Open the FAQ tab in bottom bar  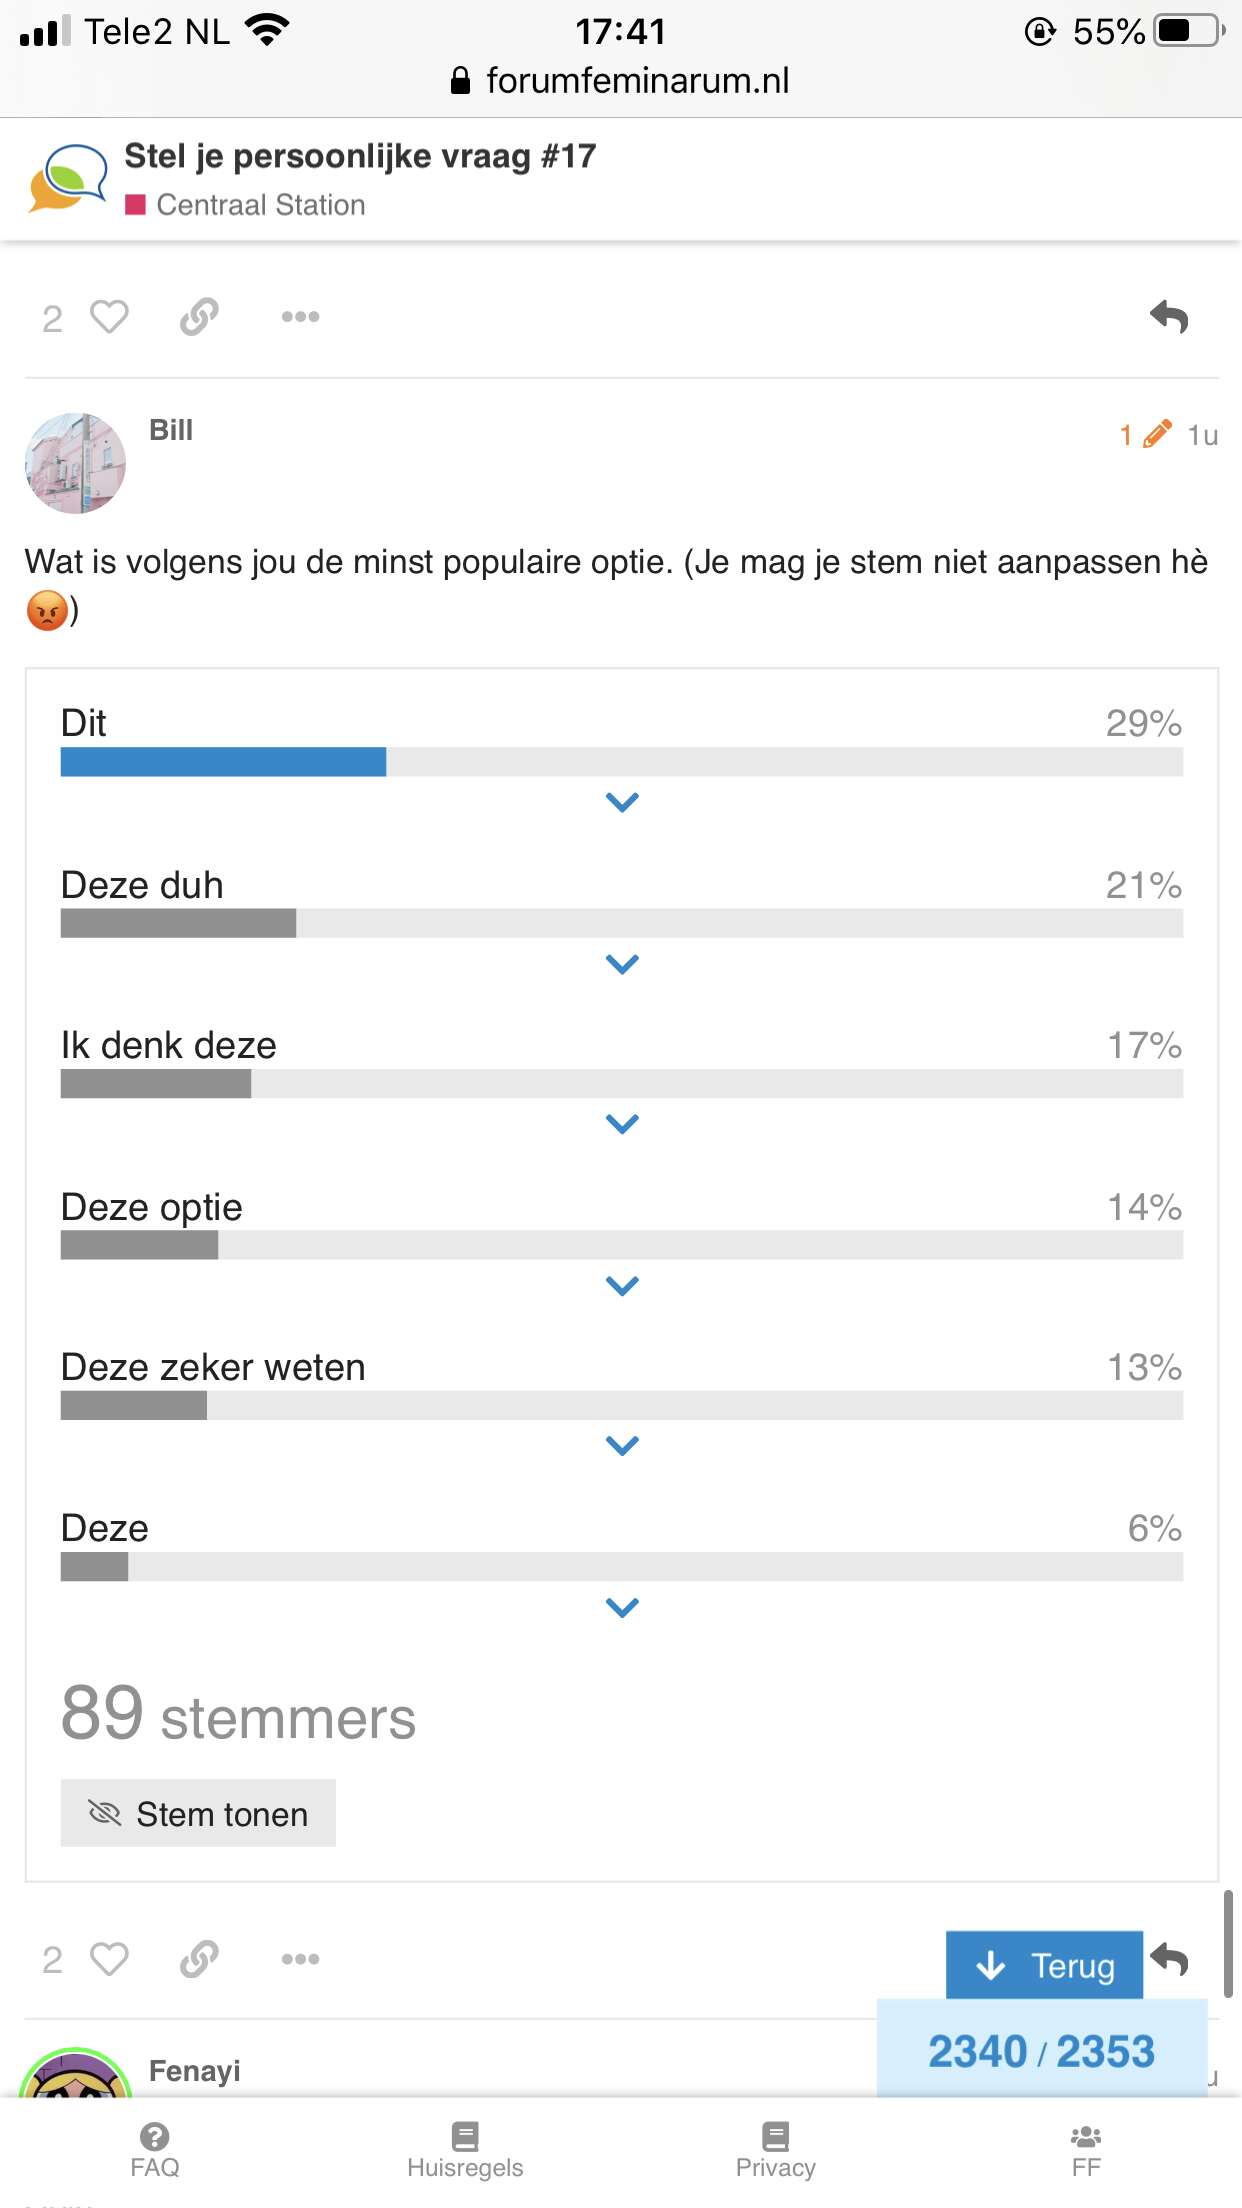pyautogui.click(x=155, y=2150)
